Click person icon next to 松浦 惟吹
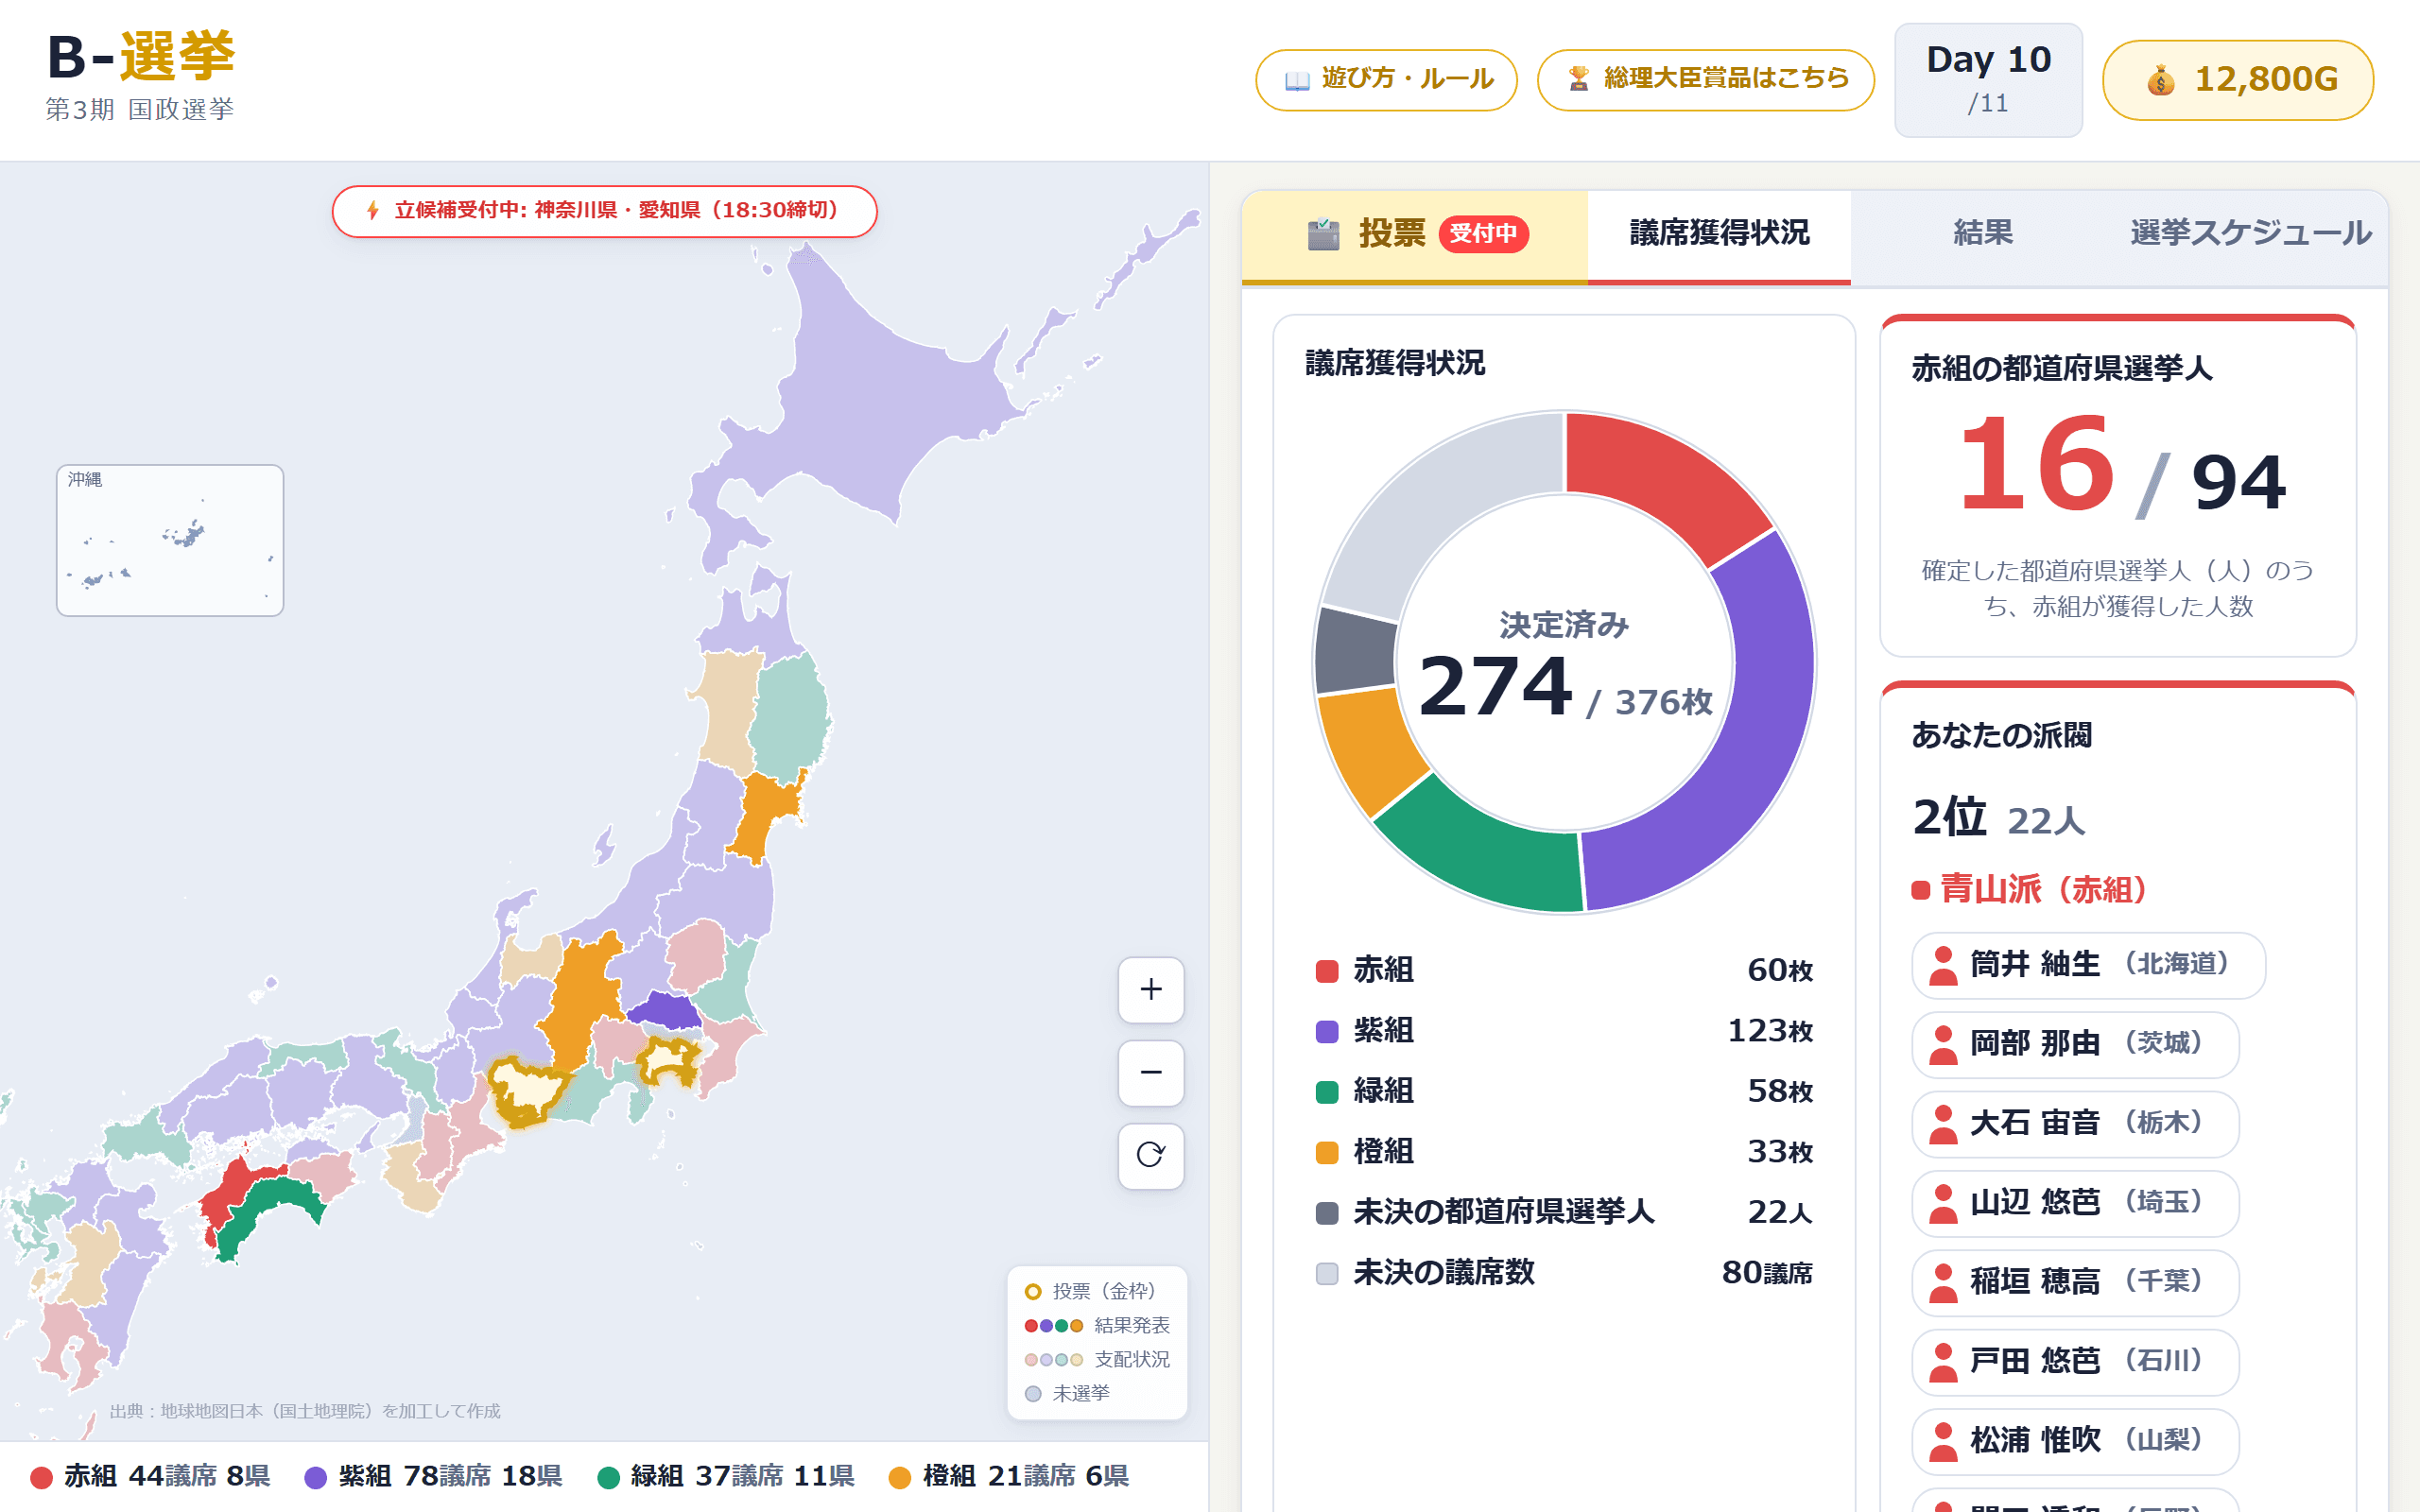2420x1512 pixels. tap(1943, 1441)
